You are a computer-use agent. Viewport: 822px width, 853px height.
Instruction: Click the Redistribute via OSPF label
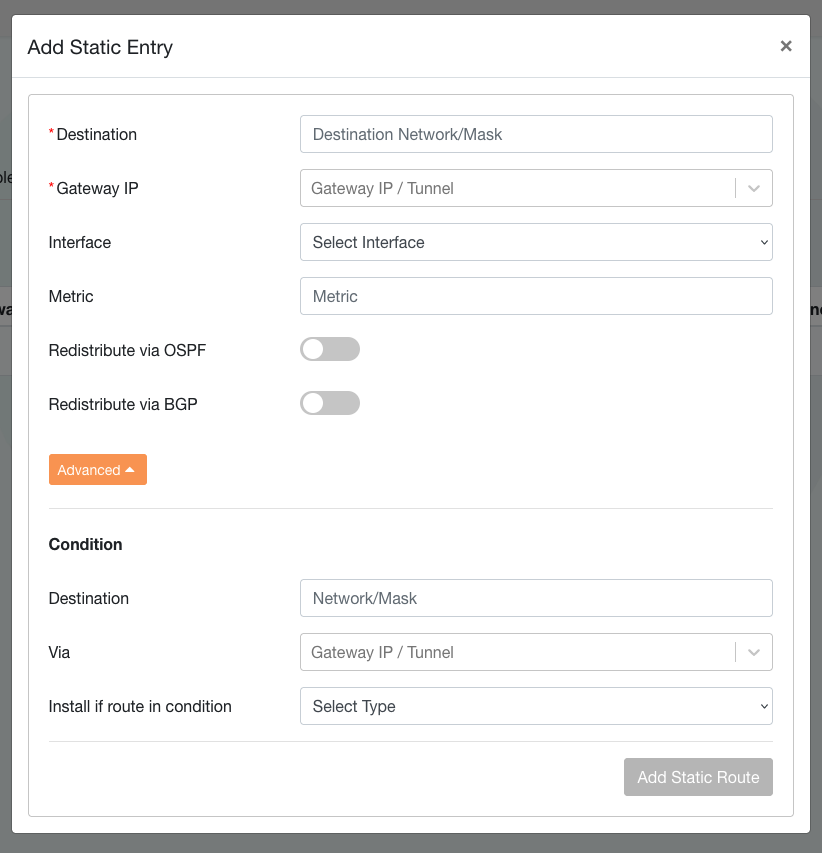[x=127, y=350]
